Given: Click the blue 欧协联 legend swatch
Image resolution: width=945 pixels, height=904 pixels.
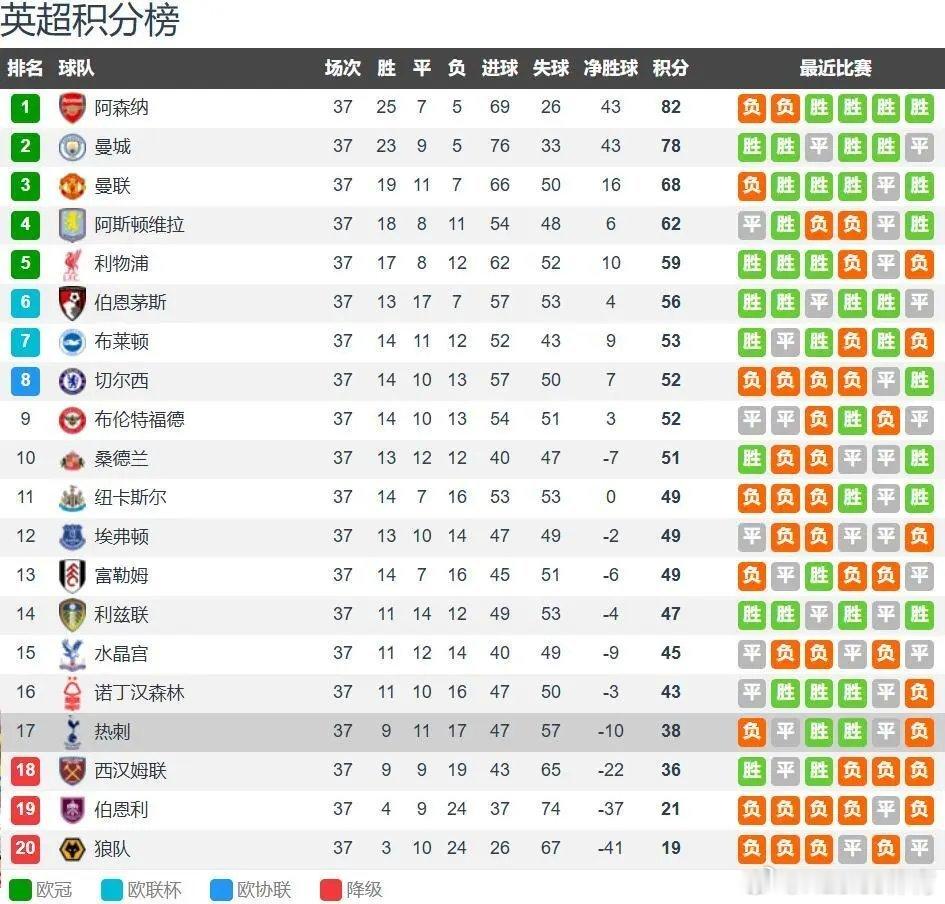Looking at the screenshot, I should 221,890.
